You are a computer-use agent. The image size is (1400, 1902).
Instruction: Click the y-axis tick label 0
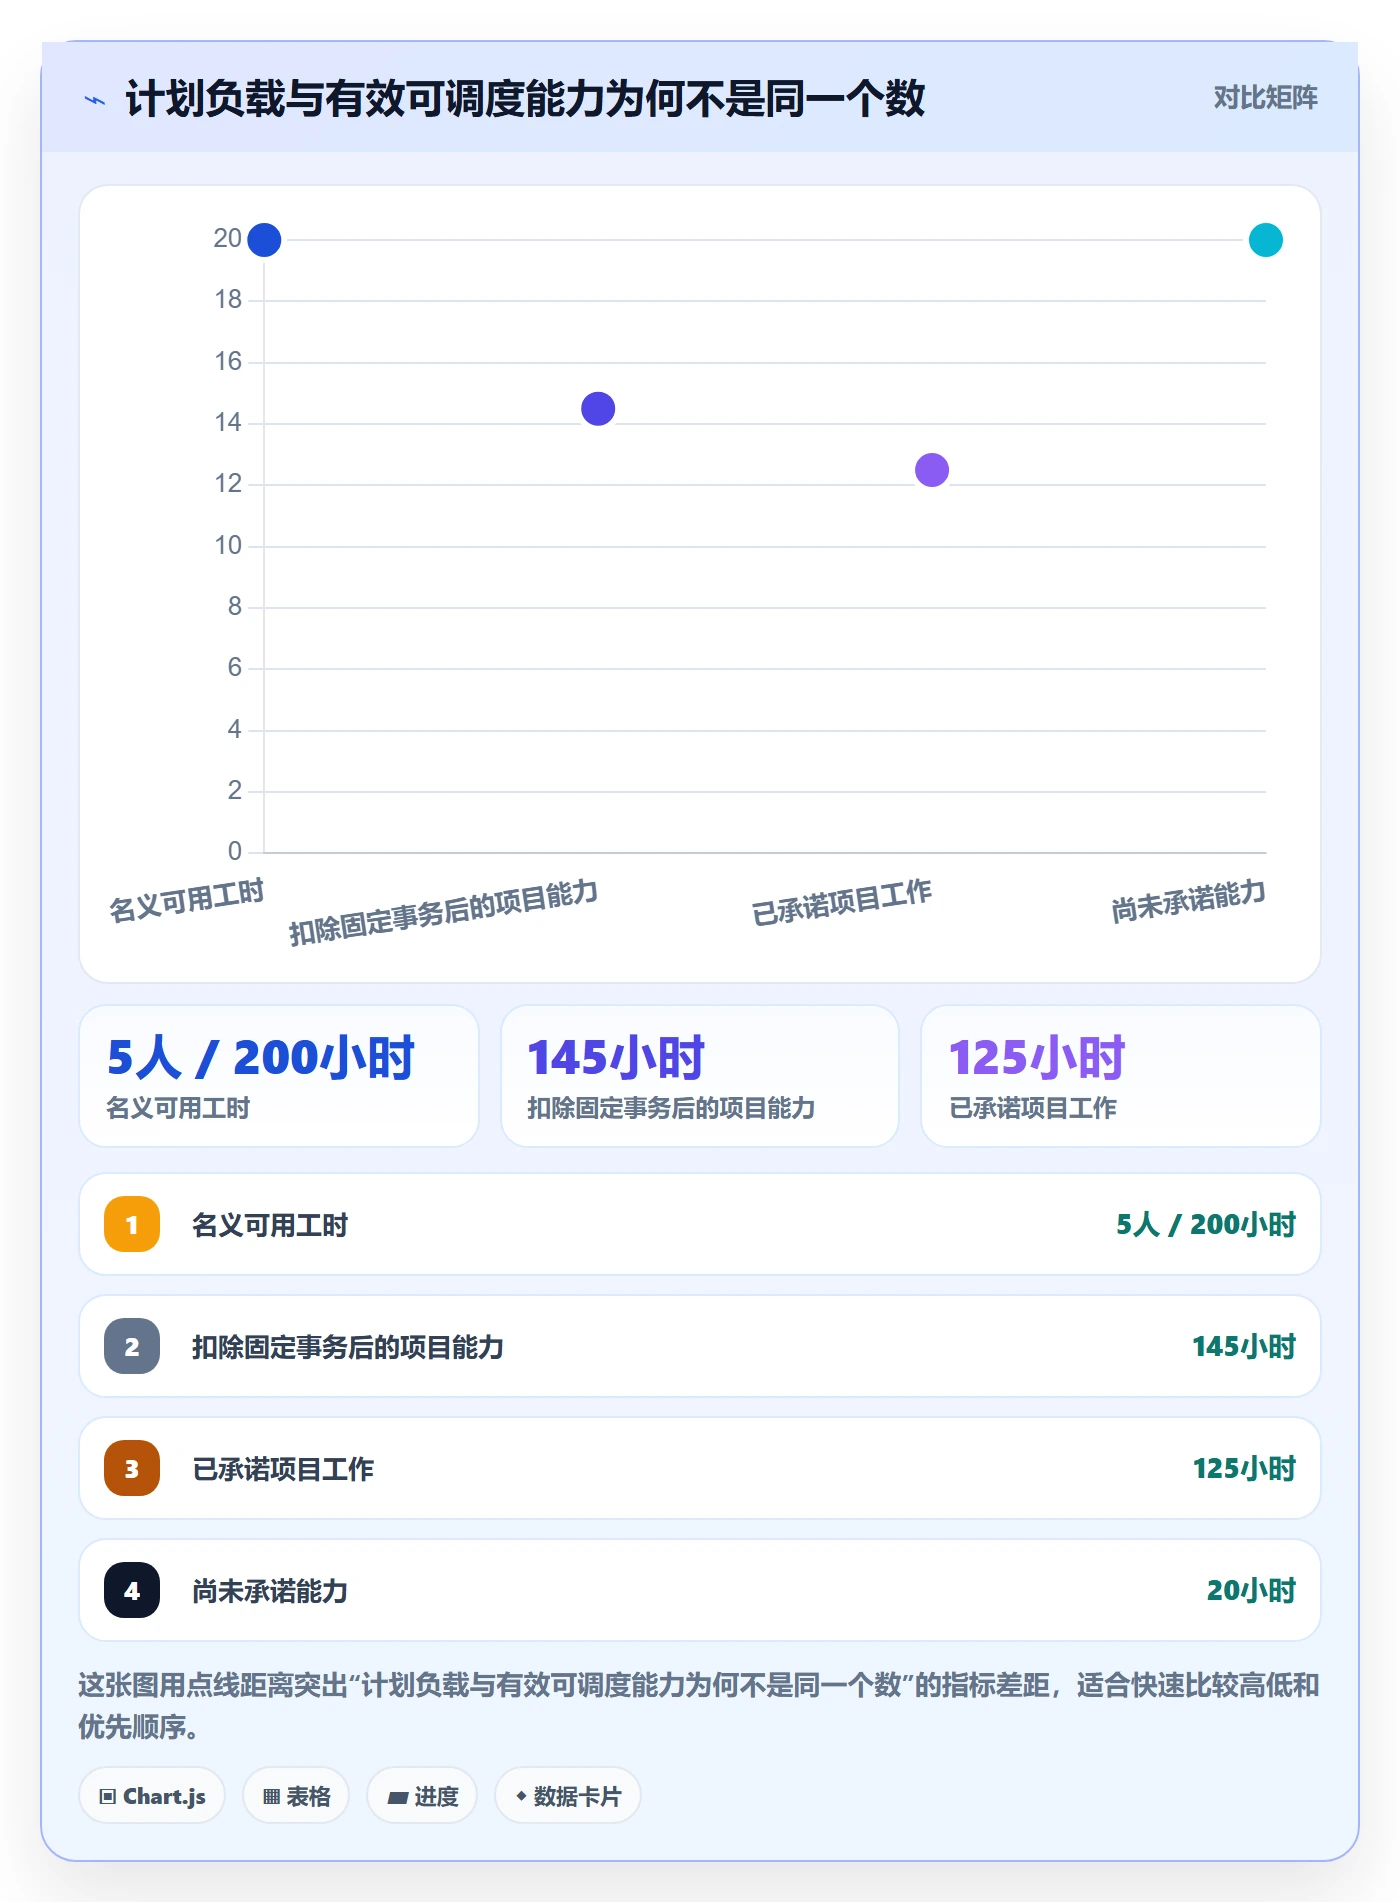click(x=235, y=851)
